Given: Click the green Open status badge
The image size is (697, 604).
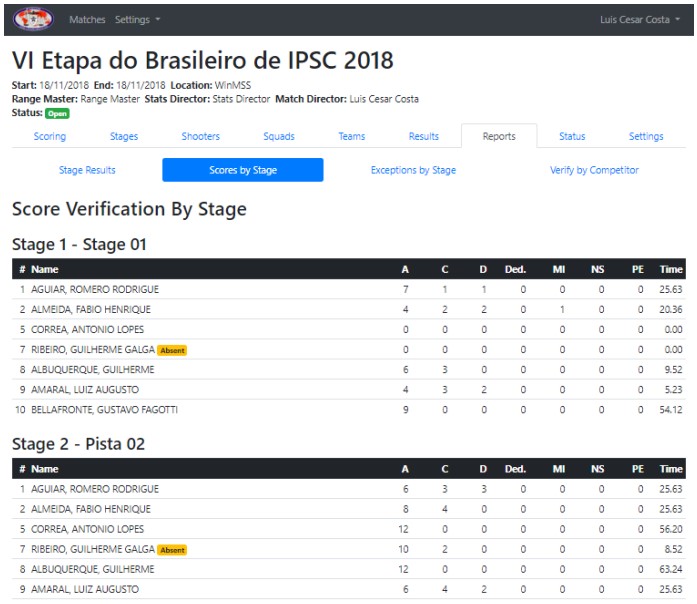Looking at the screenshot, I should point(57,113).
